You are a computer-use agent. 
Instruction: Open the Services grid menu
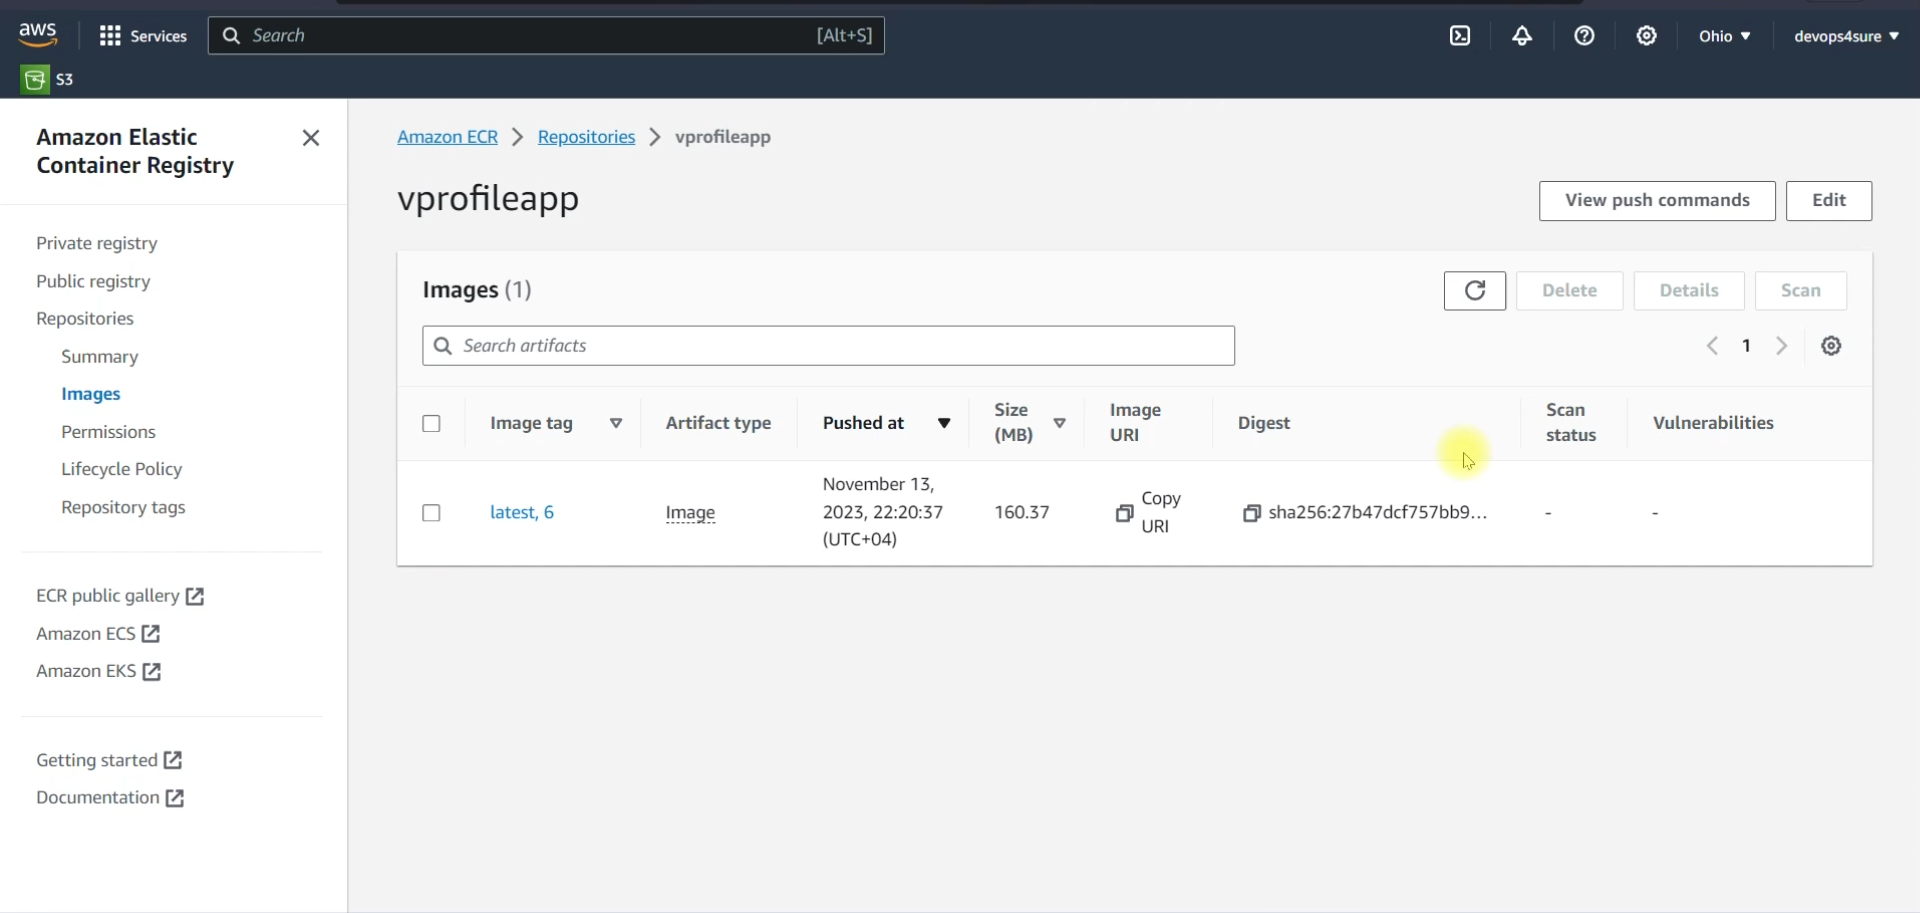pyautogui.click(x=143, y=36)
